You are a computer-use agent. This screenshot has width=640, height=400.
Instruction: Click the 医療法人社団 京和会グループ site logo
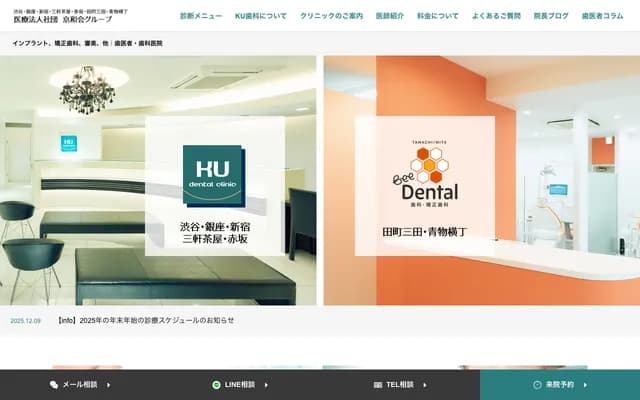pyautogui.click(x=70, y=16)
